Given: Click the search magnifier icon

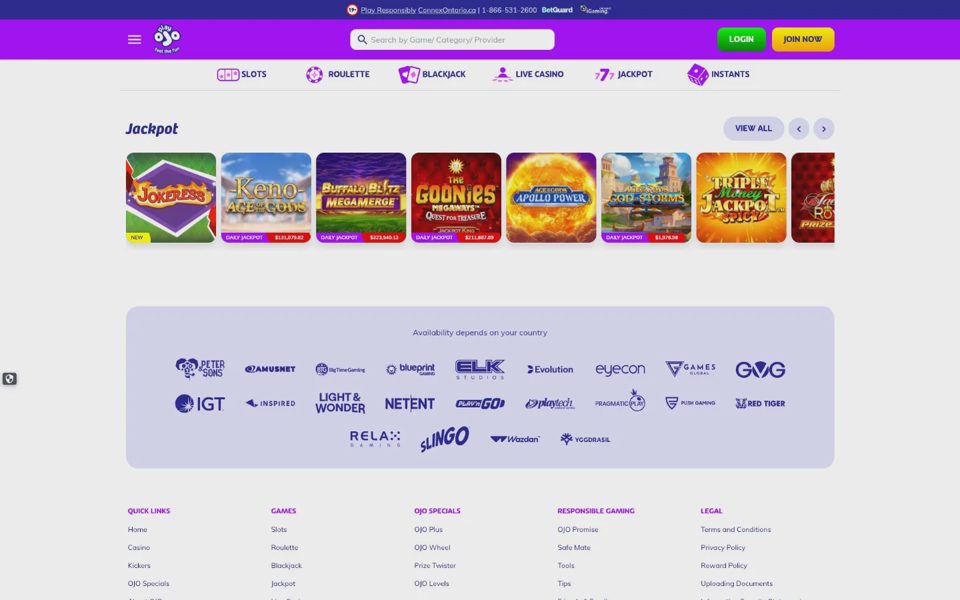Looking at the screenshot, I should (x=362, y=40).
